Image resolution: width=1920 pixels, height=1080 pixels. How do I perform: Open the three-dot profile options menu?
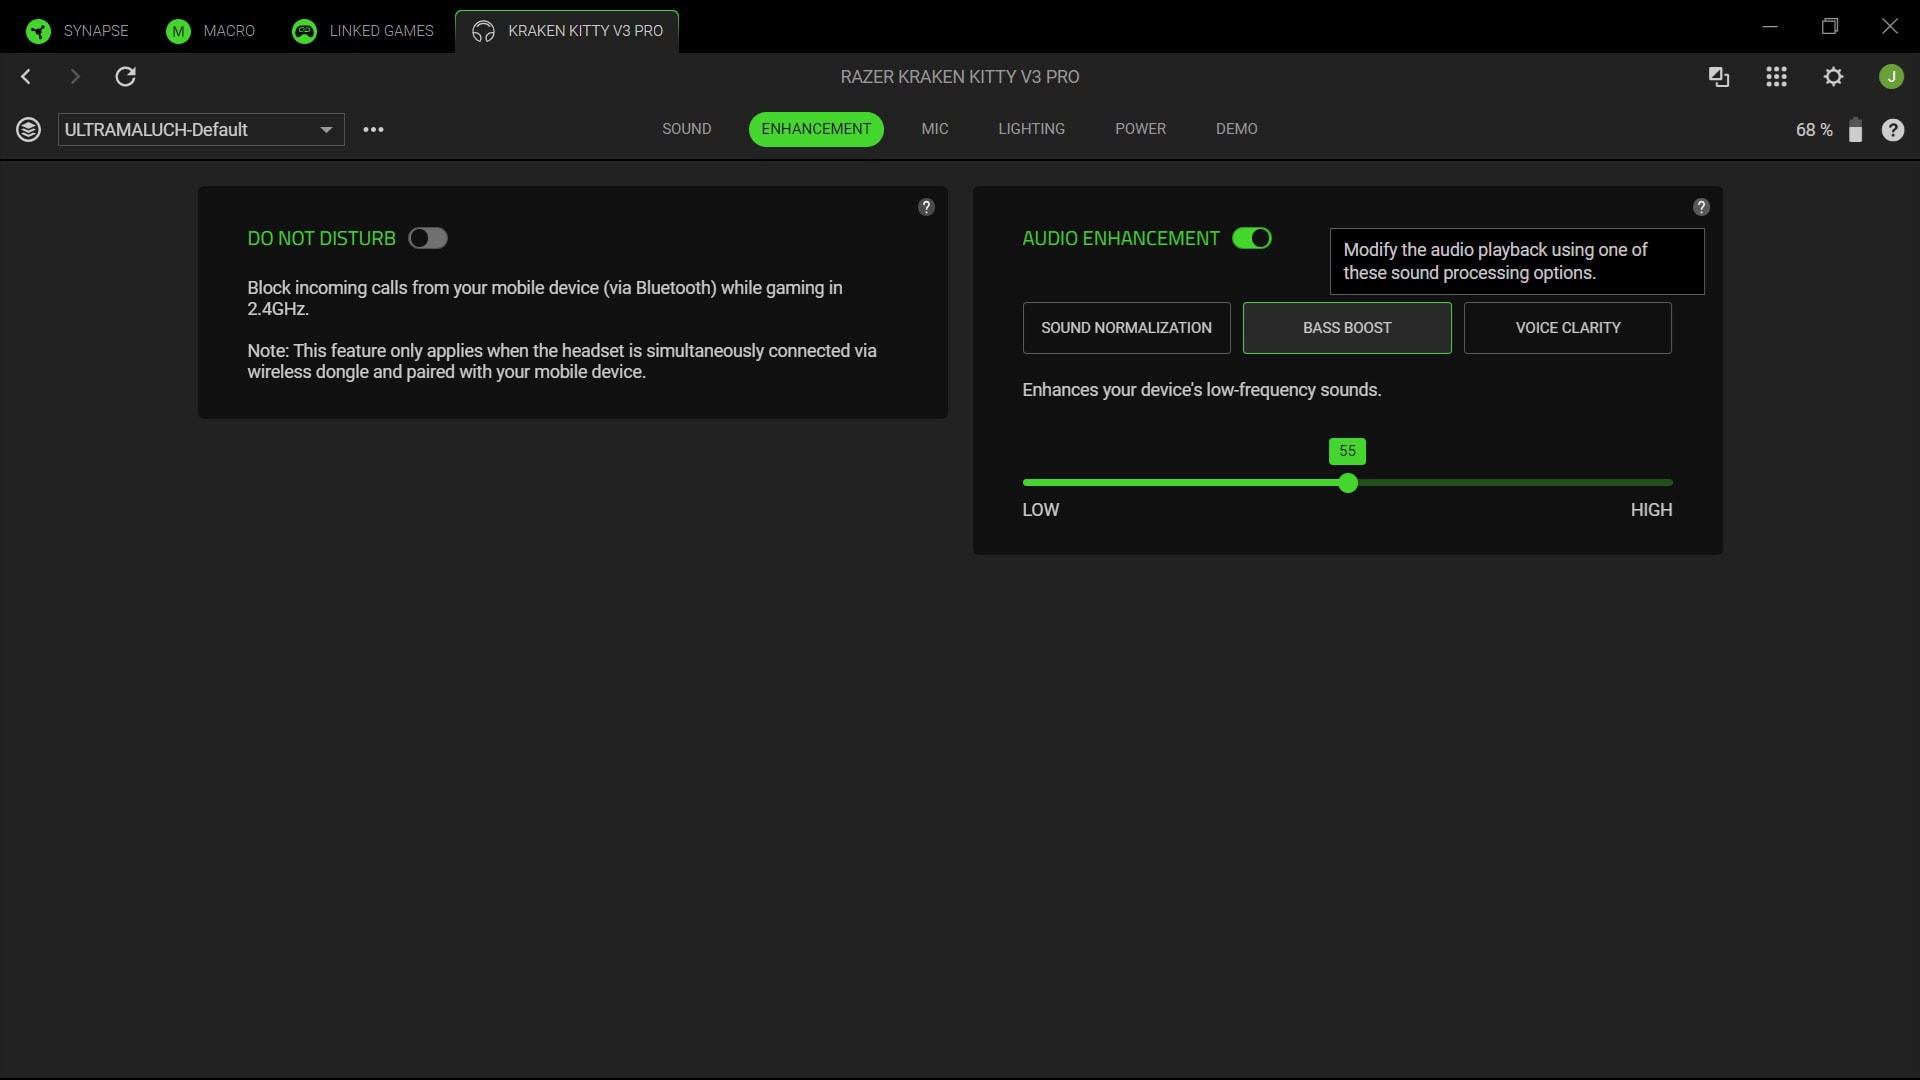374,129
